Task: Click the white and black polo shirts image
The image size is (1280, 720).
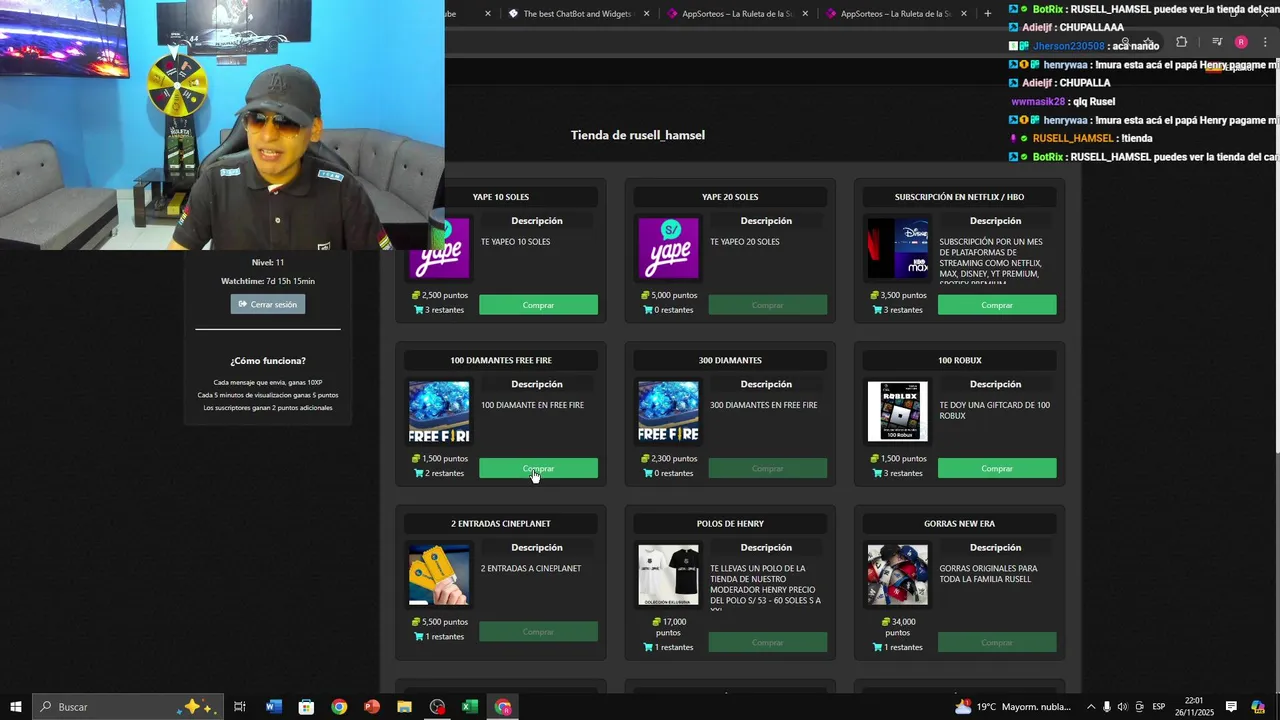Action: (669, 575)
